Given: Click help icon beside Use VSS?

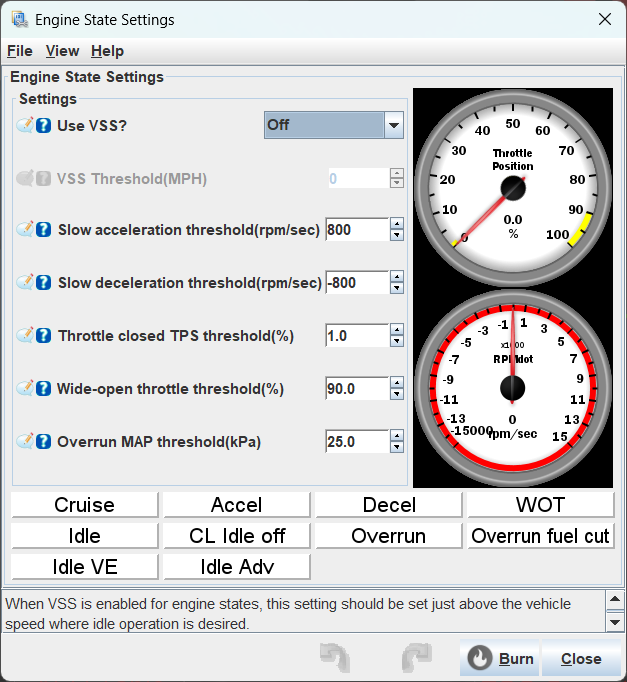Looking at the screenshot, I should [x=44, y=125].
